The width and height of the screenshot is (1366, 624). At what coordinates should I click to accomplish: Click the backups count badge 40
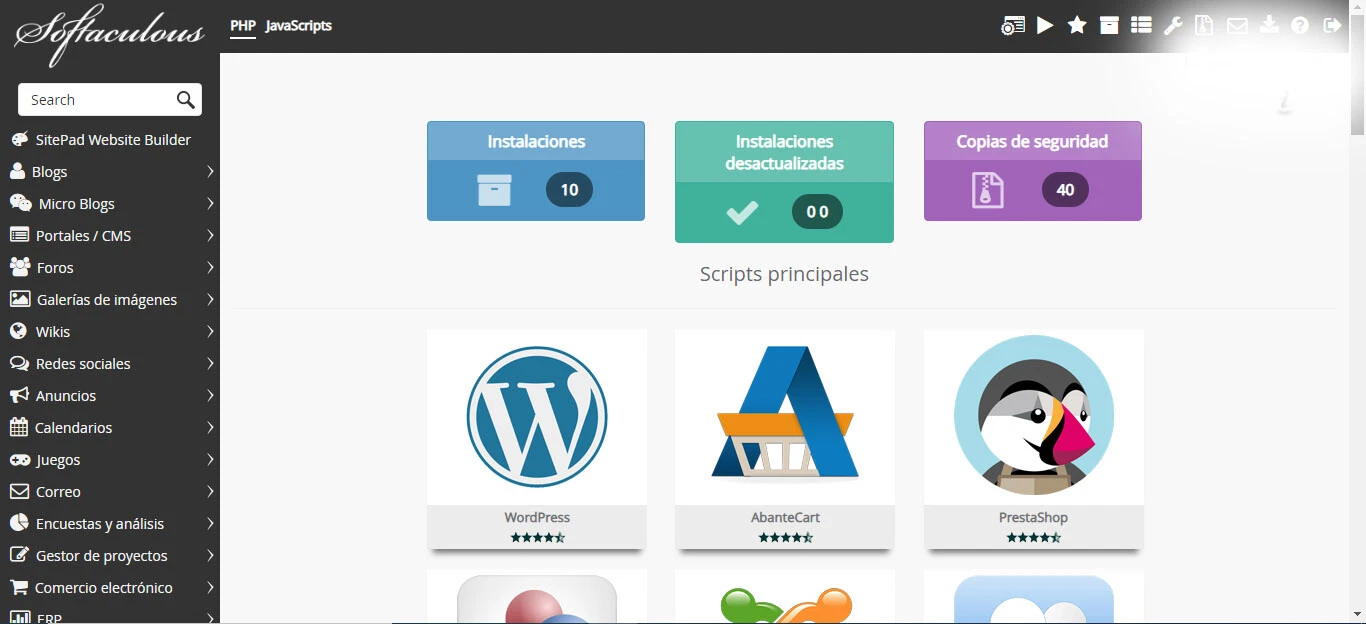tap(1065, 190)
